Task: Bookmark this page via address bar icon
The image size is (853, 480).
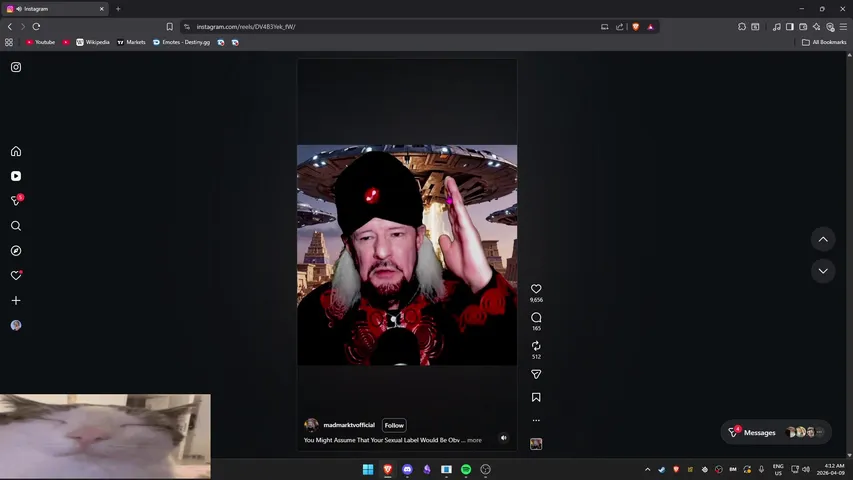Action: pos(170,27)
